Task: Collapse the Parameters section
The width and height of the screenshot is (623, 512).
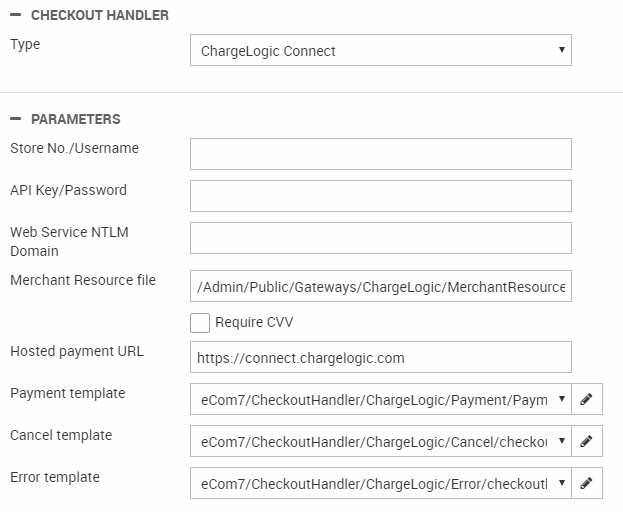Action: point(15,119)
